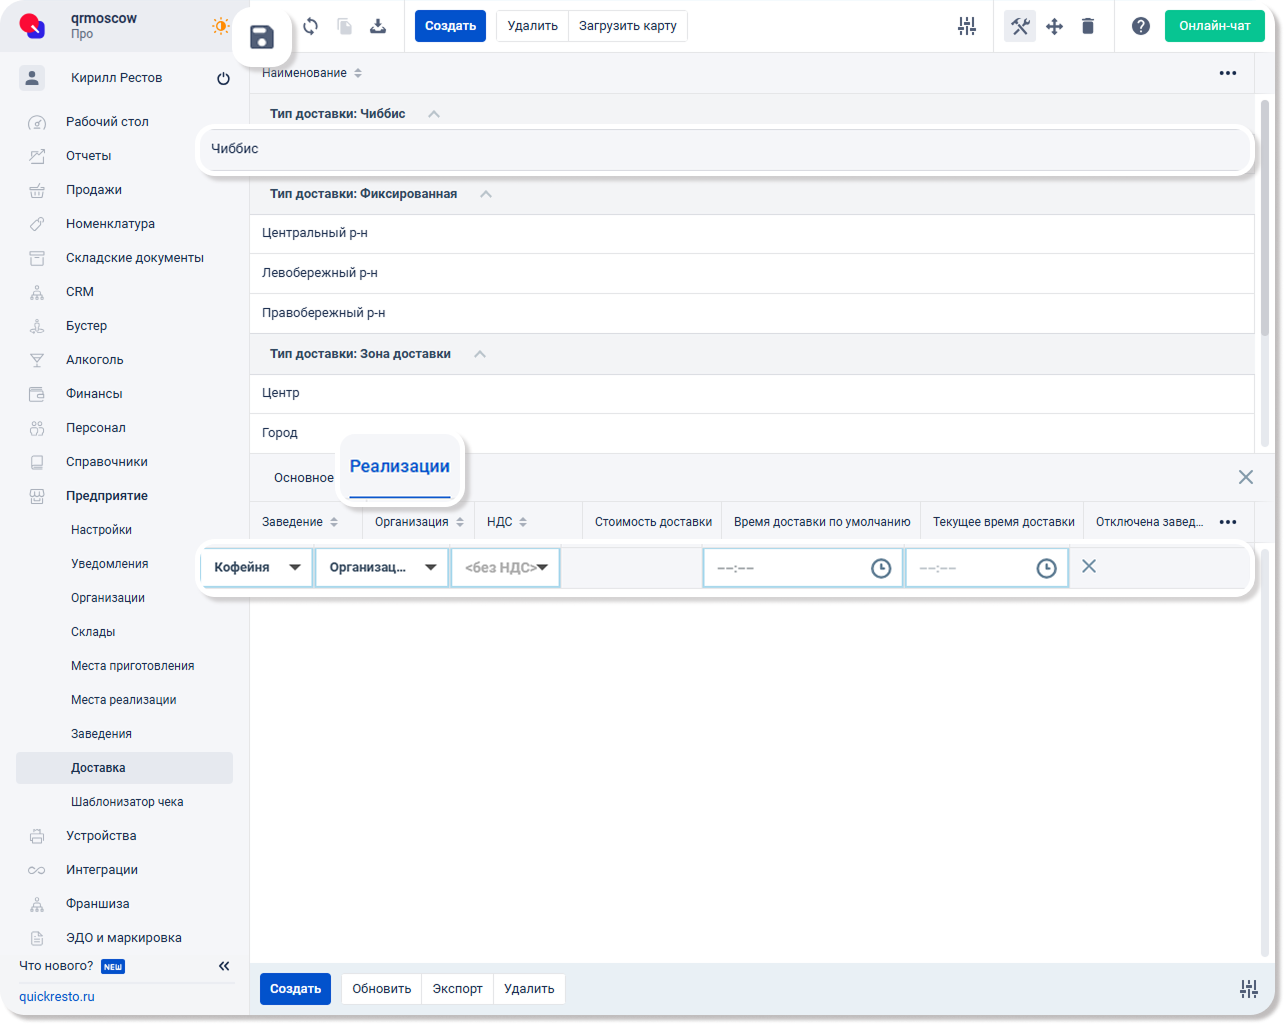Click the download icon in top toolbar
Viewport: 1284px width, 1024px height.
point(378,26)
